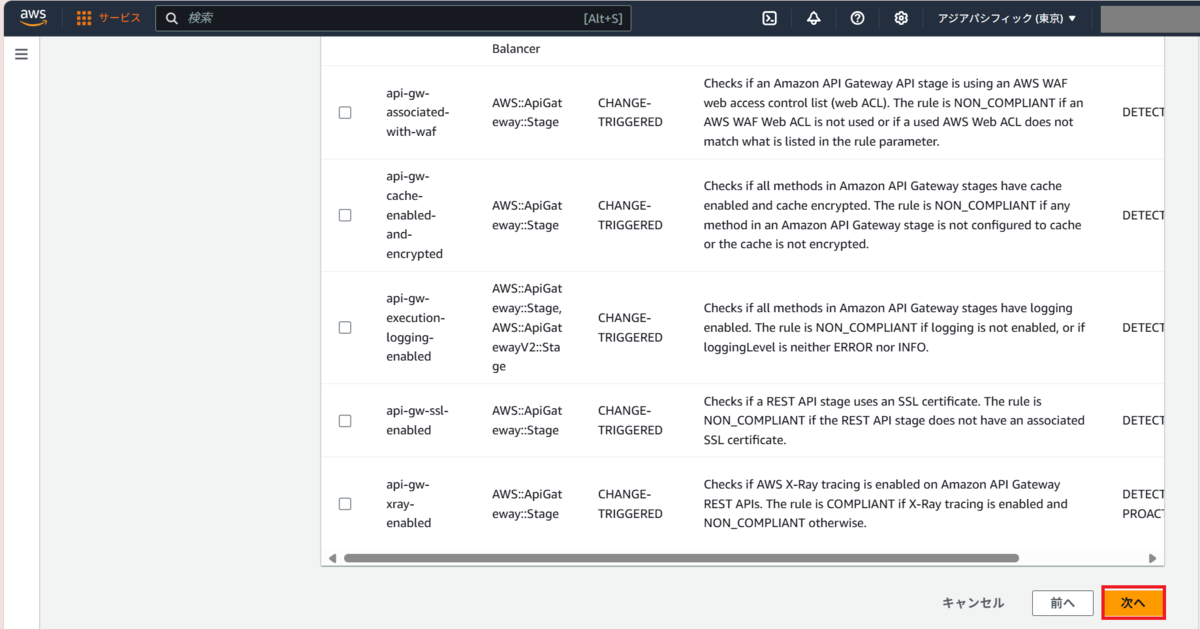Click the WAF rule description text

(x=893, y=112)
